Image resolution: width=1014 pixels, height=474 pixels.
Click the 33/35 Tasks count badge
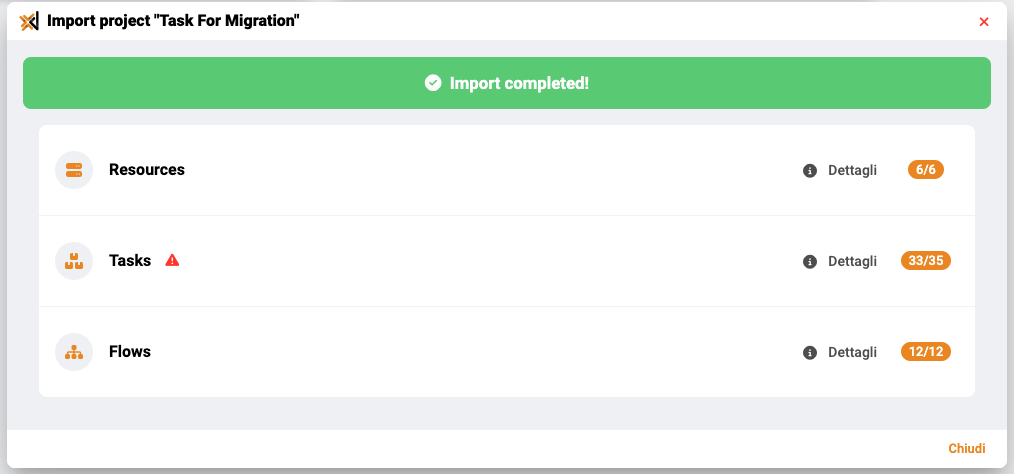point(926,261)
